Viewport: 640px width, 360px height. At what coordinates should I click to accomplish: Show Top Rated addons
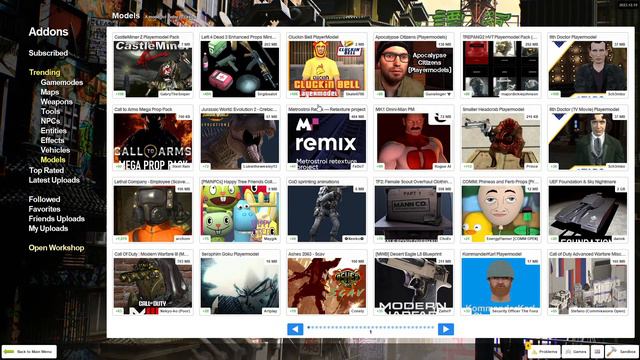46,170
